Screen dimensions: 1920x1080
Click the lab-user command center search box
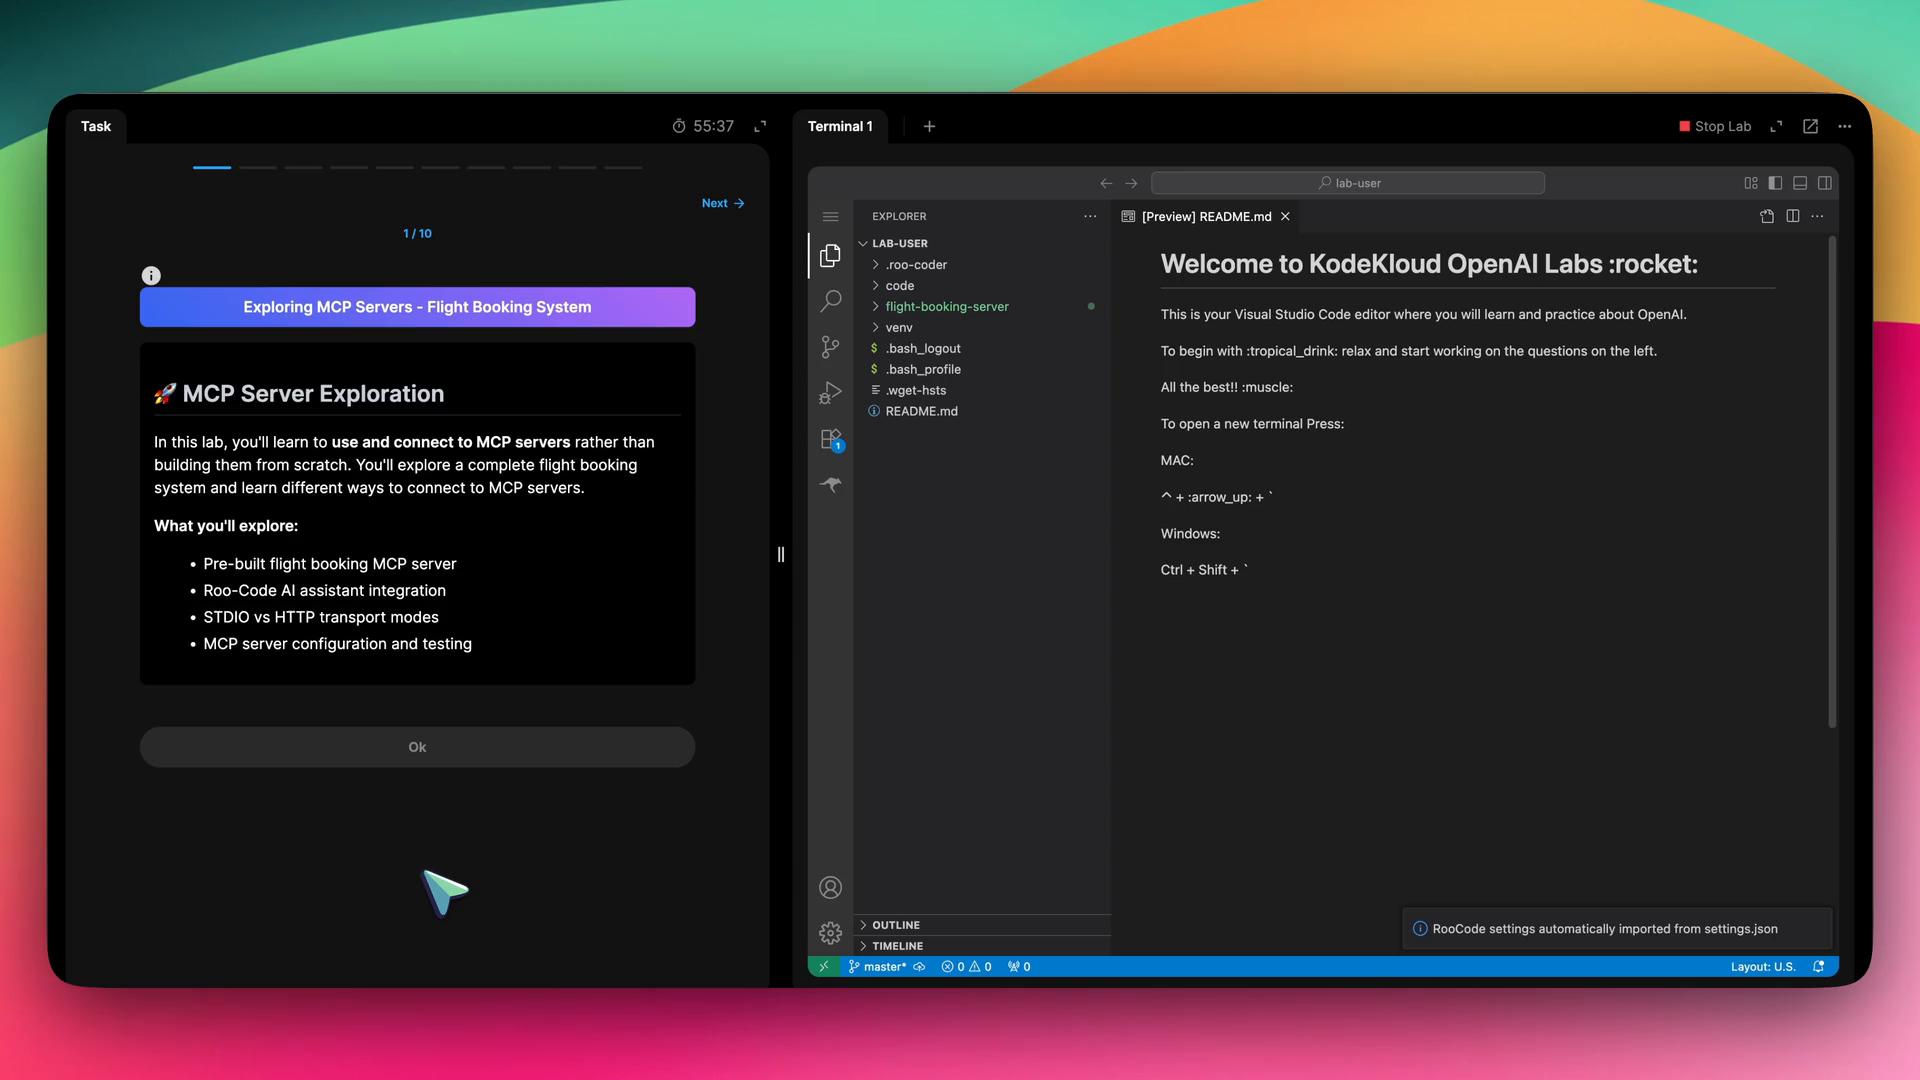tap(1348, 183)
